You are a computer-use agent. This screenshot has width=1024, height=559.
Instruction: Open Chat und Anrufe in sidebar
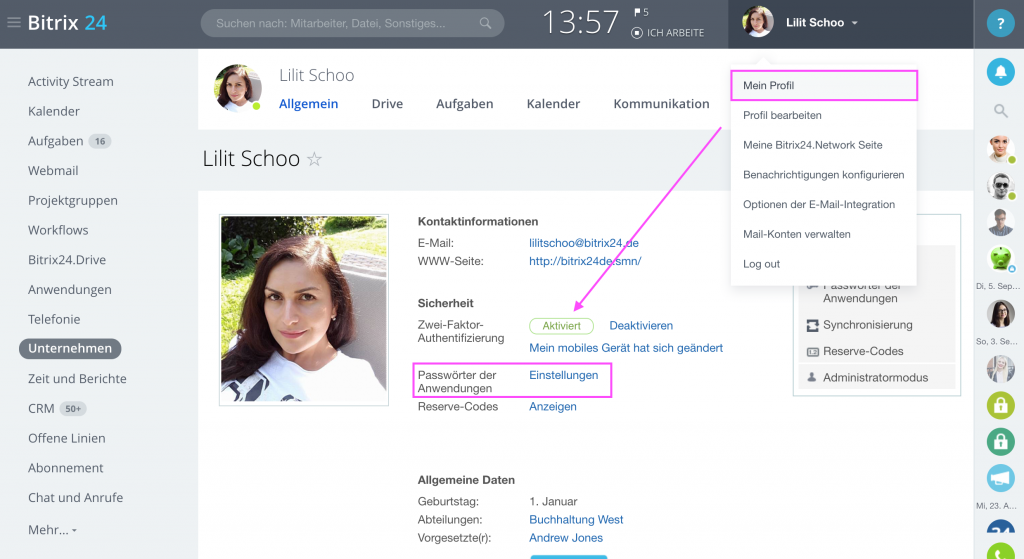75,498
